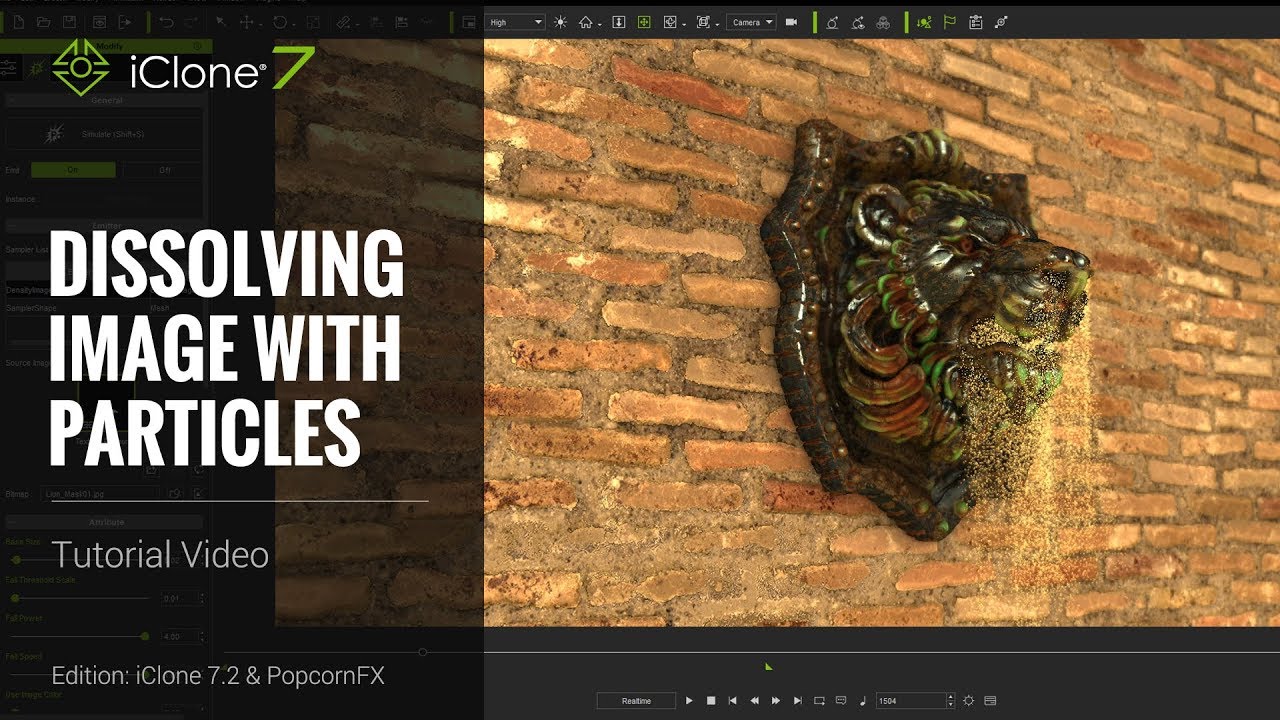Increase the frame number with up arrow
Screen dimensions: 1280x720
point(950,697)
